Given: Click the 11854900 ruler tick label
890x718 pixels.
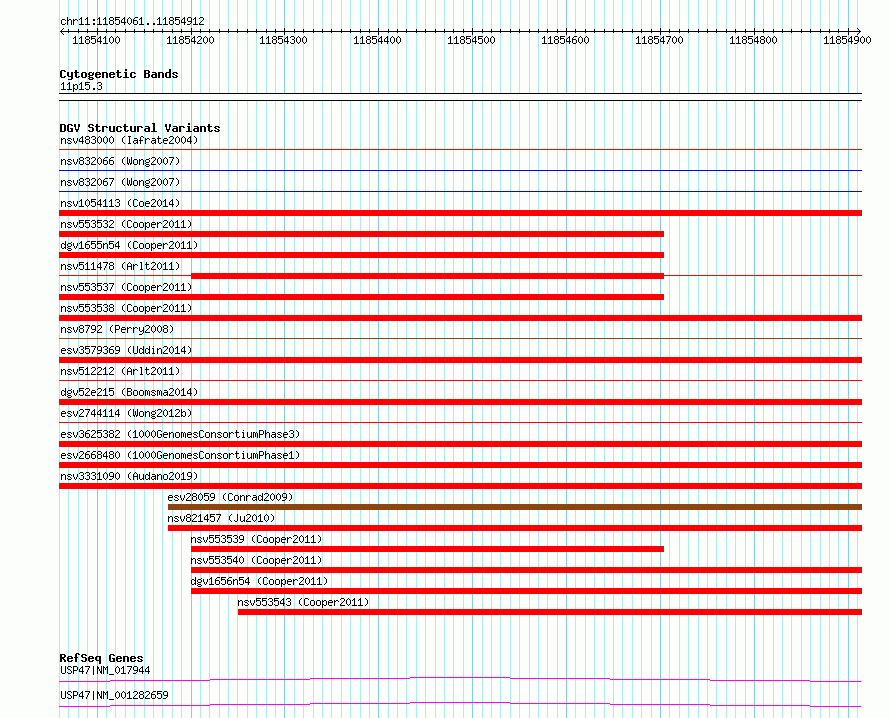Looking at the screenshot, I should coord(847,40).
